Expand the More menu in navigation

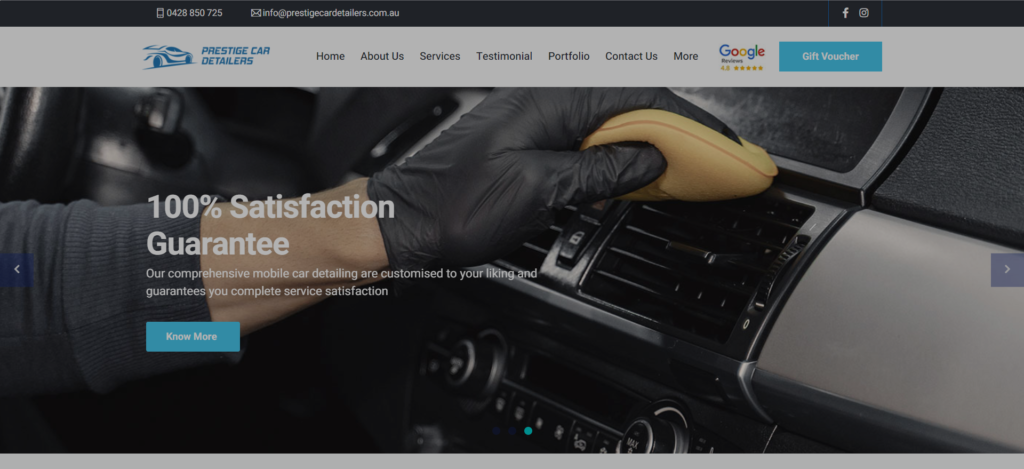pos(686,57)
